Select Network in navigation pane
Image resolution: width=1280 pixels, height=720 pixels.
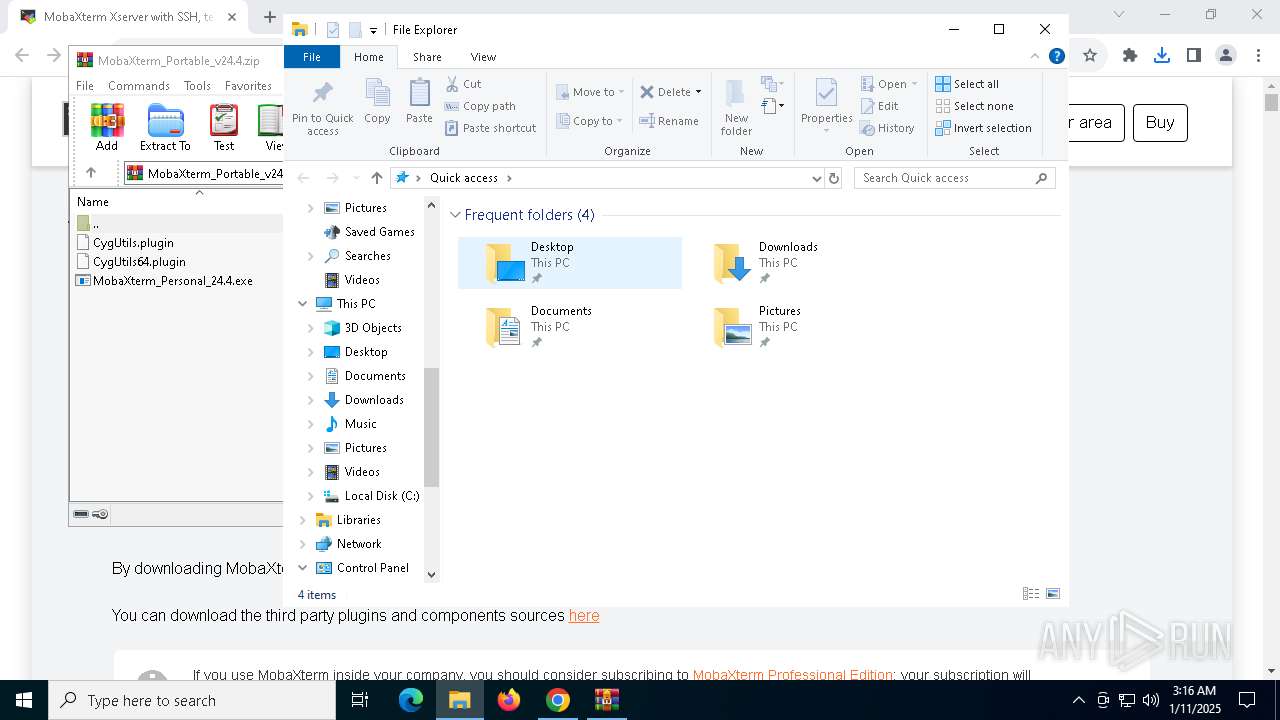[359, 544]
